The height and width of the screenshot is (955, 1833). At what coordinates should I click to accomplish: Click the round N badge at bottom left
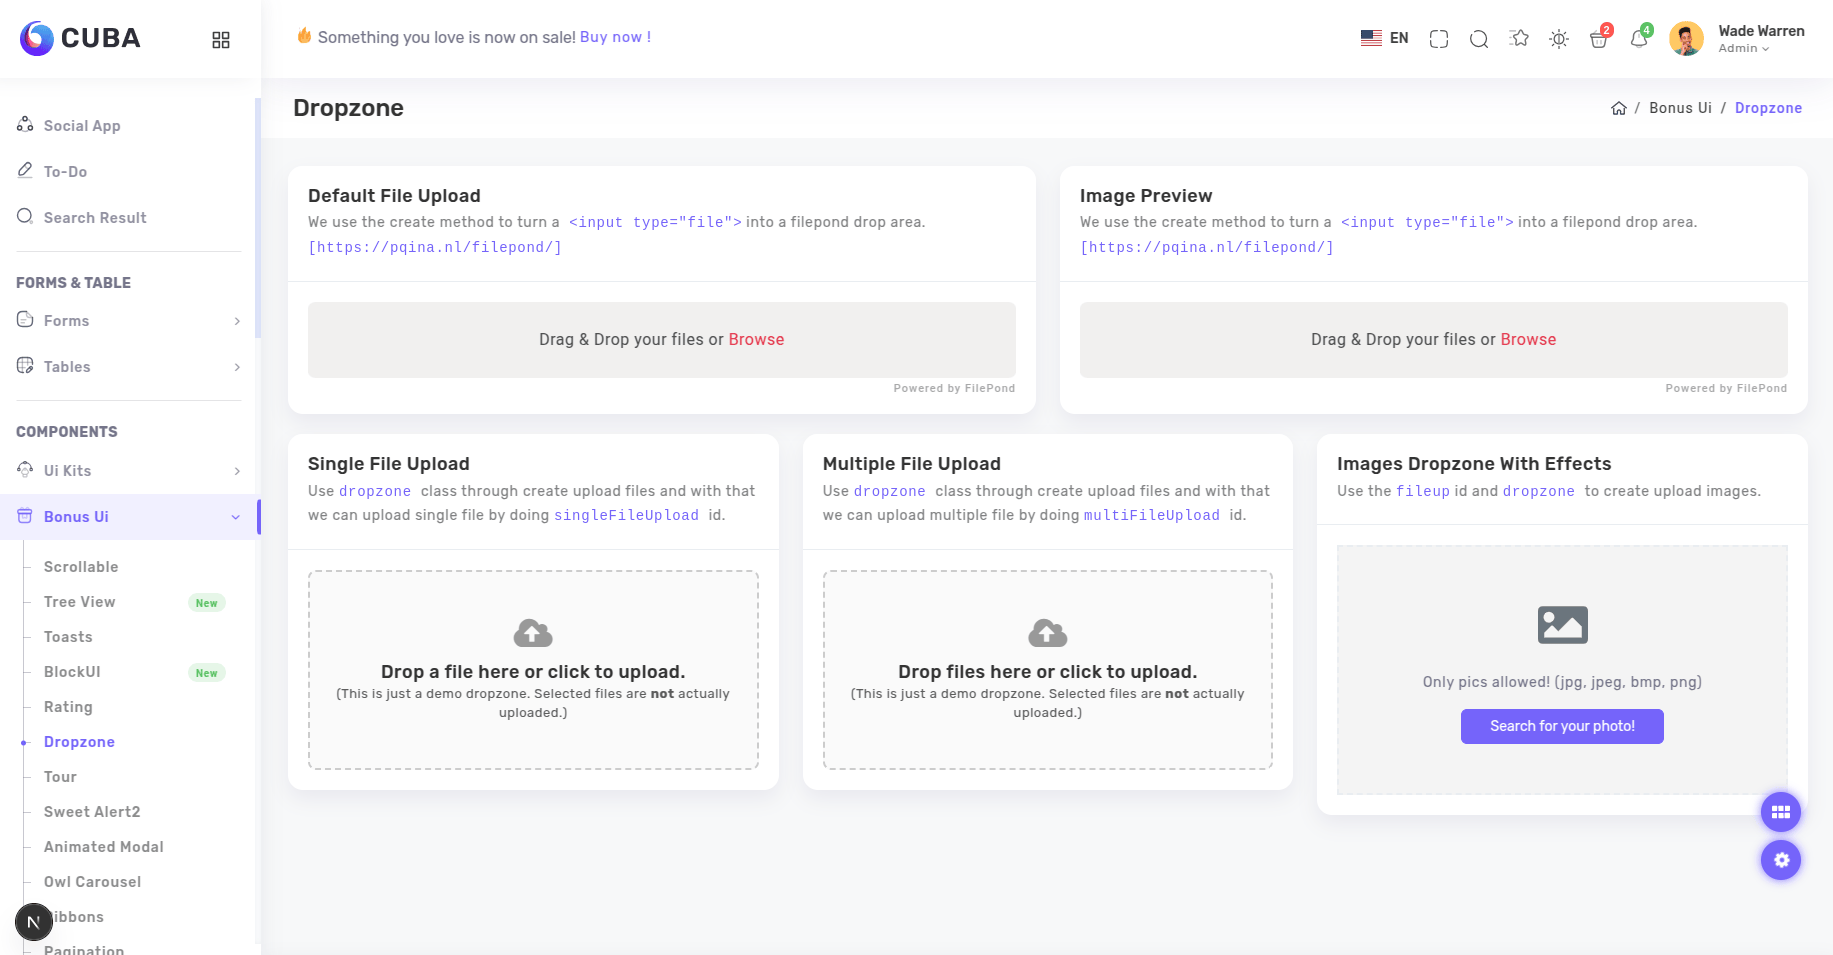click(x=33, y=922)
